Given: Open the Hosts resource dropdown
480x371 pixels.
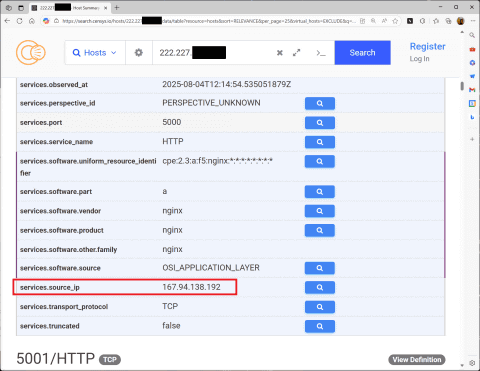Looking at the screenshot, I should tap(95, 53).
